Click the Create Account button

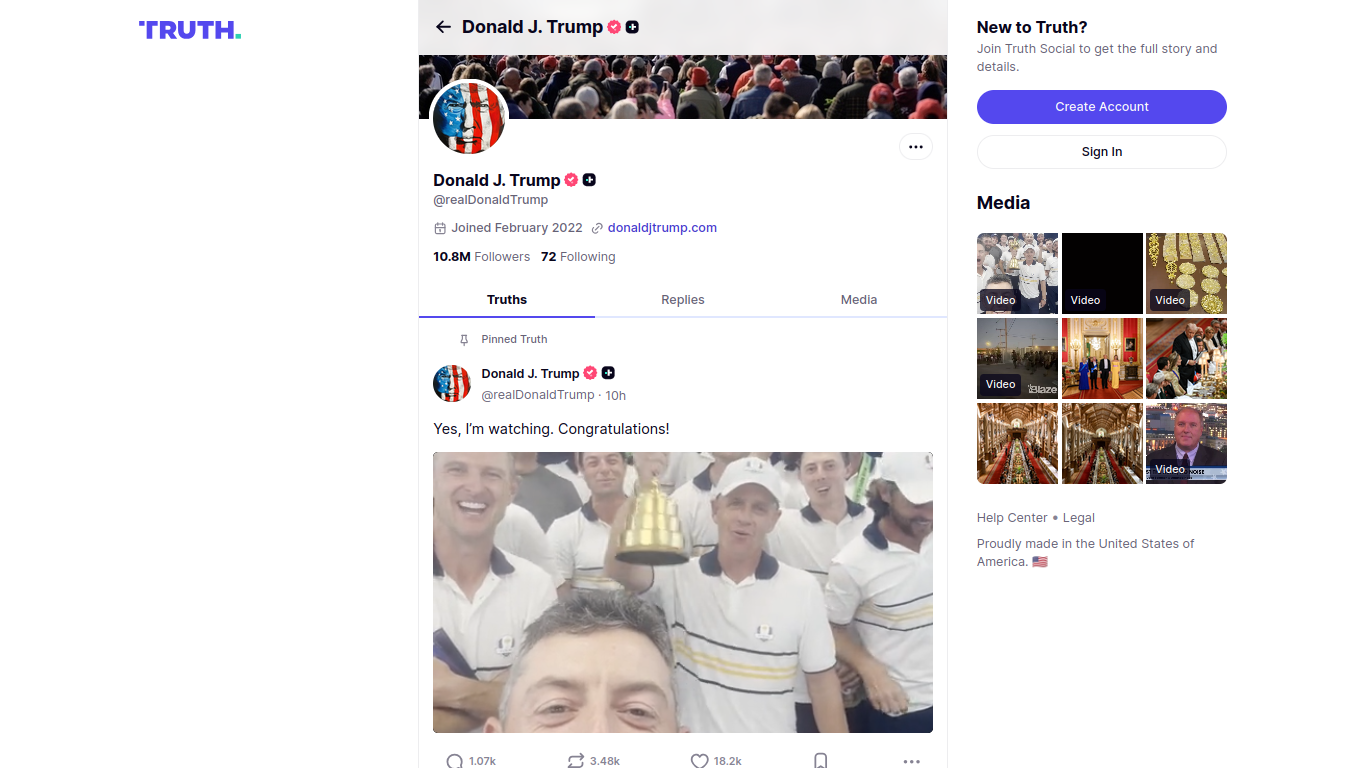click(1101, 107)
